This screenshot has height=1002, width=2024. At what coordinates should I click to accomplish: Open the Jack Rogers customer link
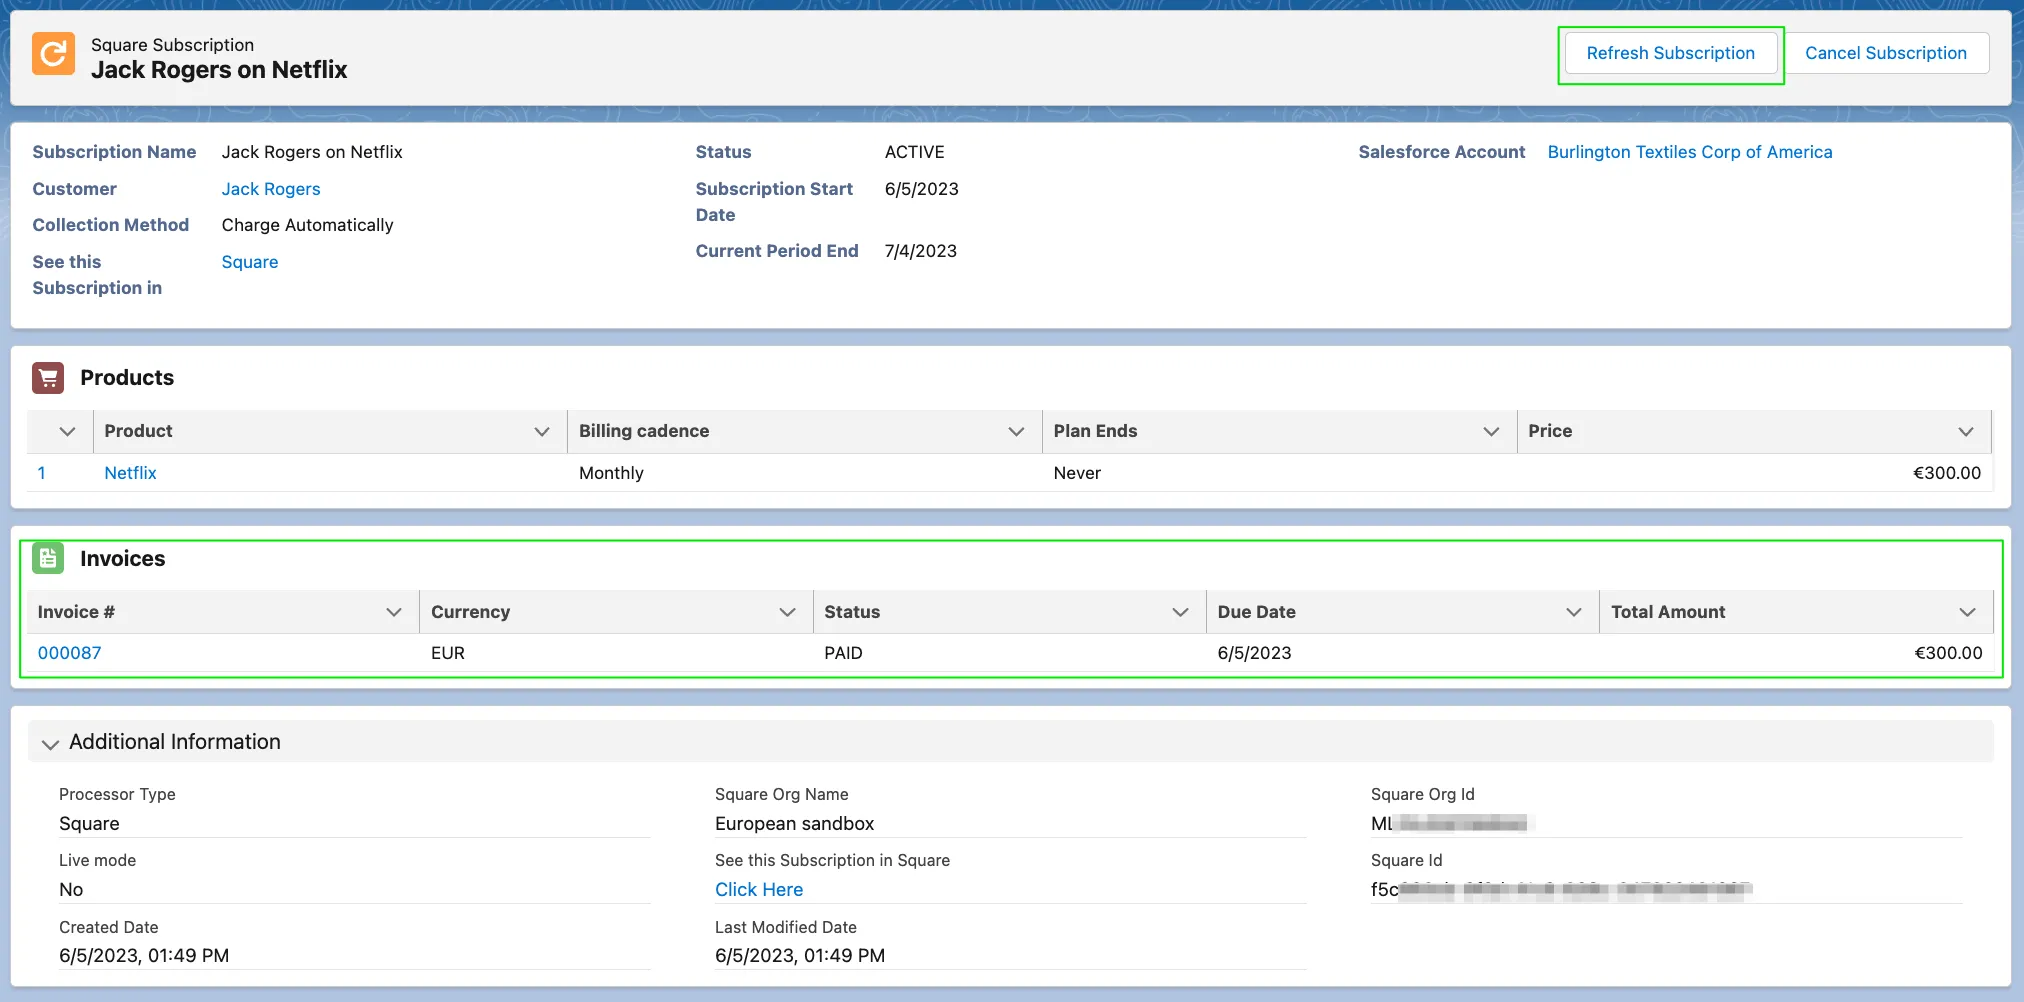point(271,189)
